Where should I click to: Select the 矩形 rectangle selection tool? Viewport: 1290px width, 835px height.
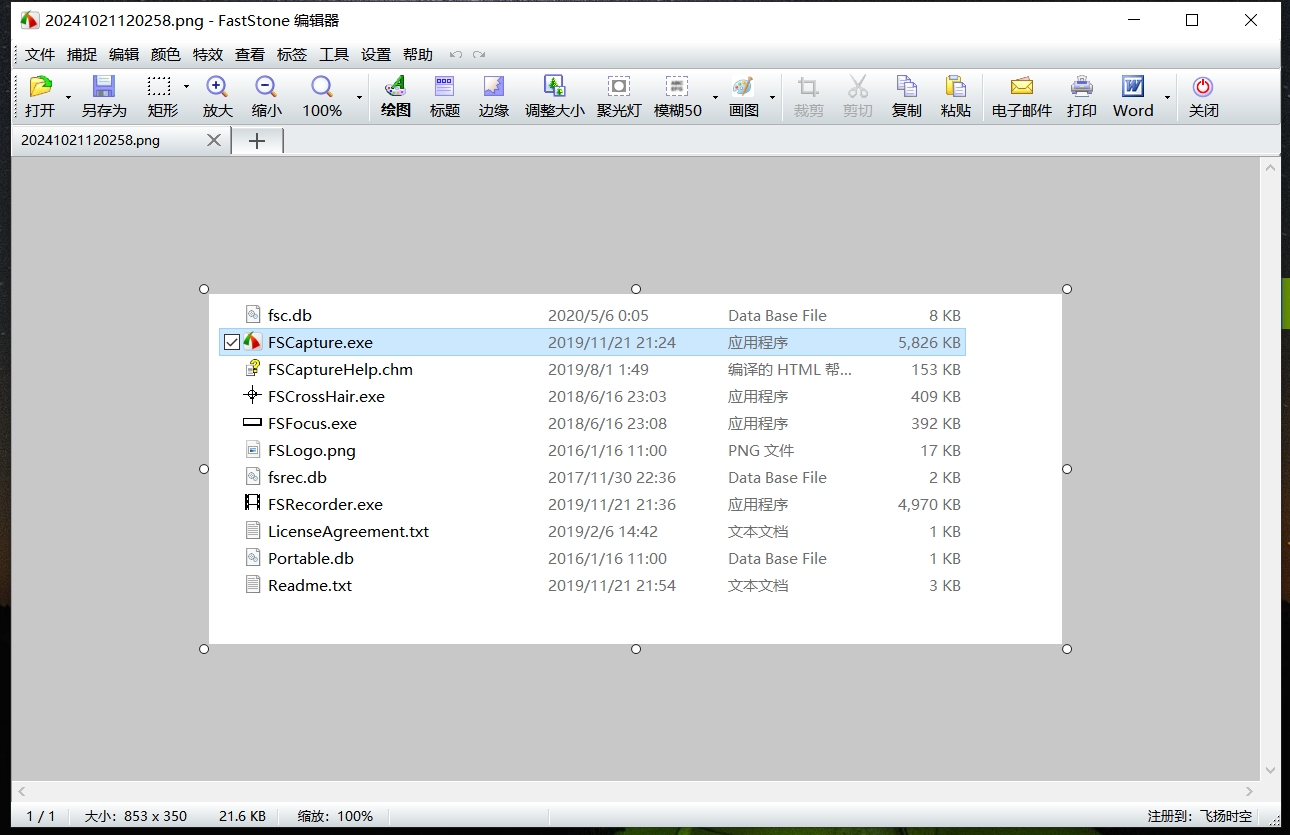(160, 87)
